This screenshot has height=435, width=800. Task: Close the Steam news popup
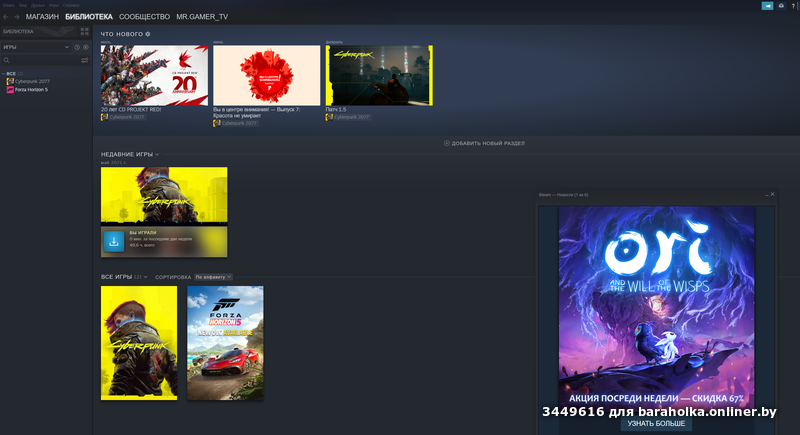click(772, 194)
